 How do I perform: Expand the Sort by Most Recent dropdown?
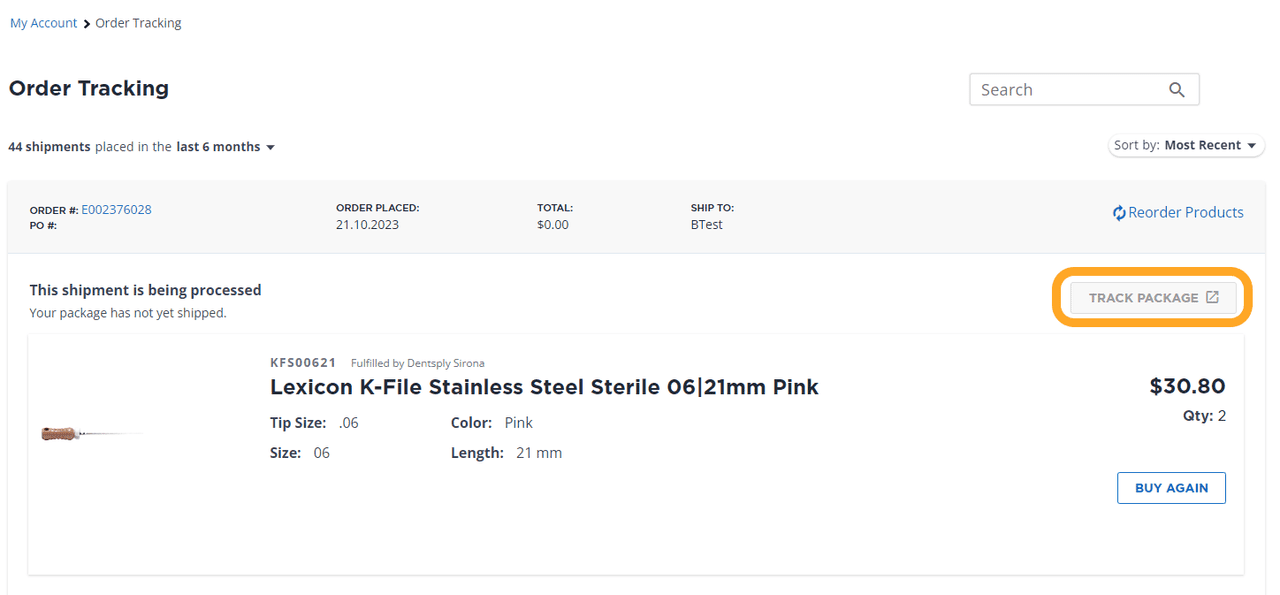(1186, 146)
